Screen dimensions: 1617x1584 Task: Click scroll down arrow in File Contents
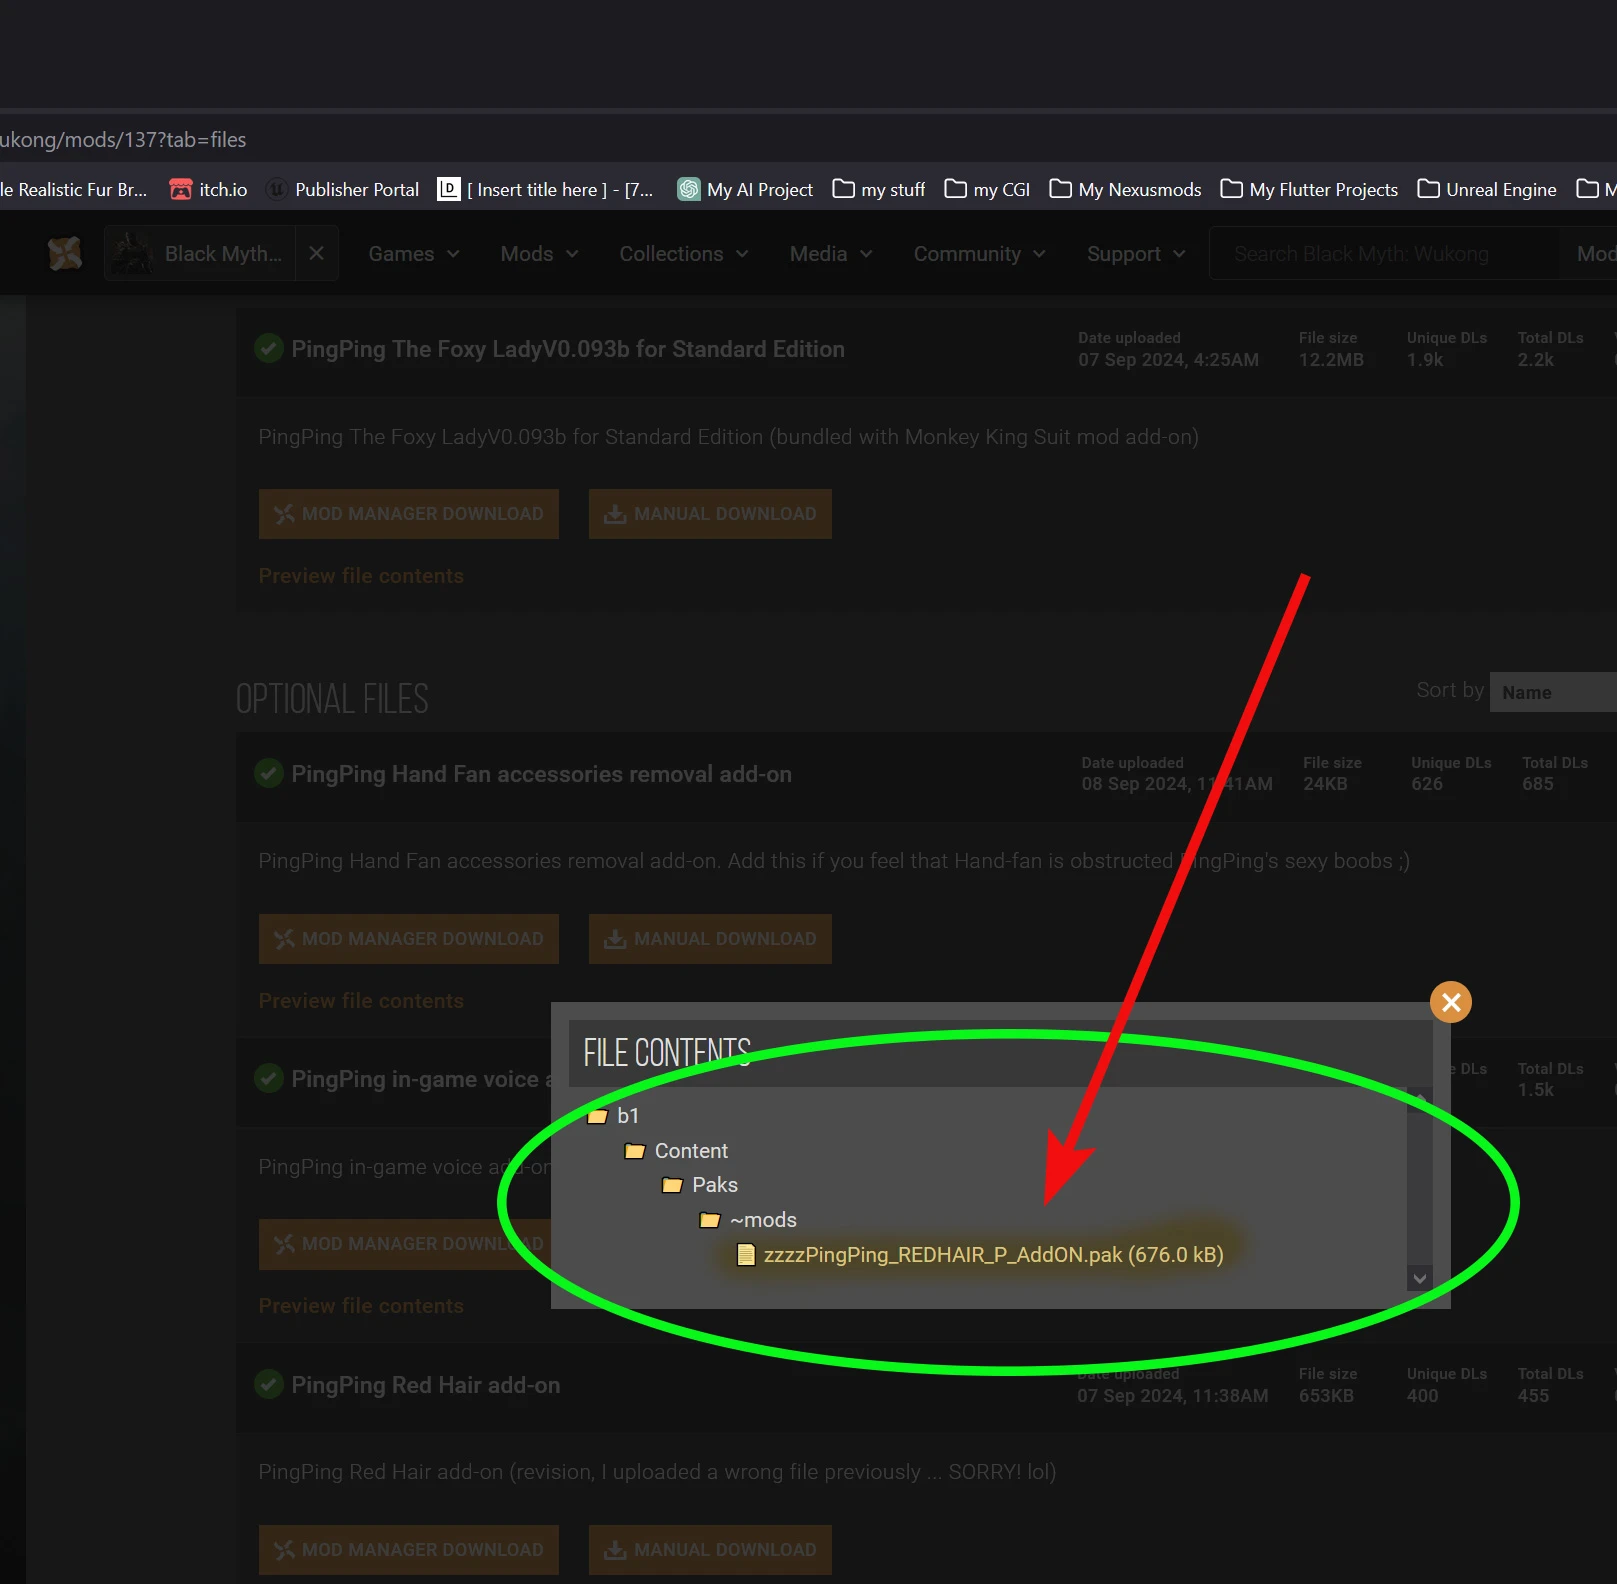(x=1419, y=1278)
